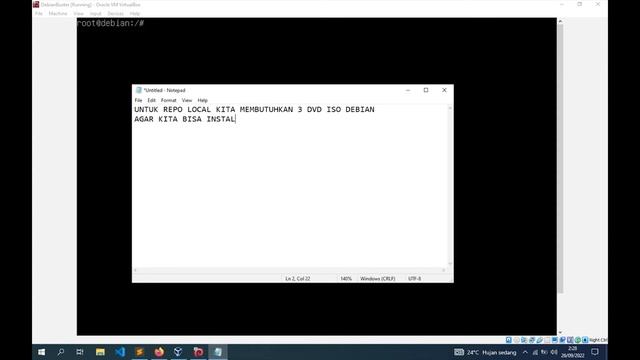
Task: Click the network tray icon
Action: tap(535, 352)
